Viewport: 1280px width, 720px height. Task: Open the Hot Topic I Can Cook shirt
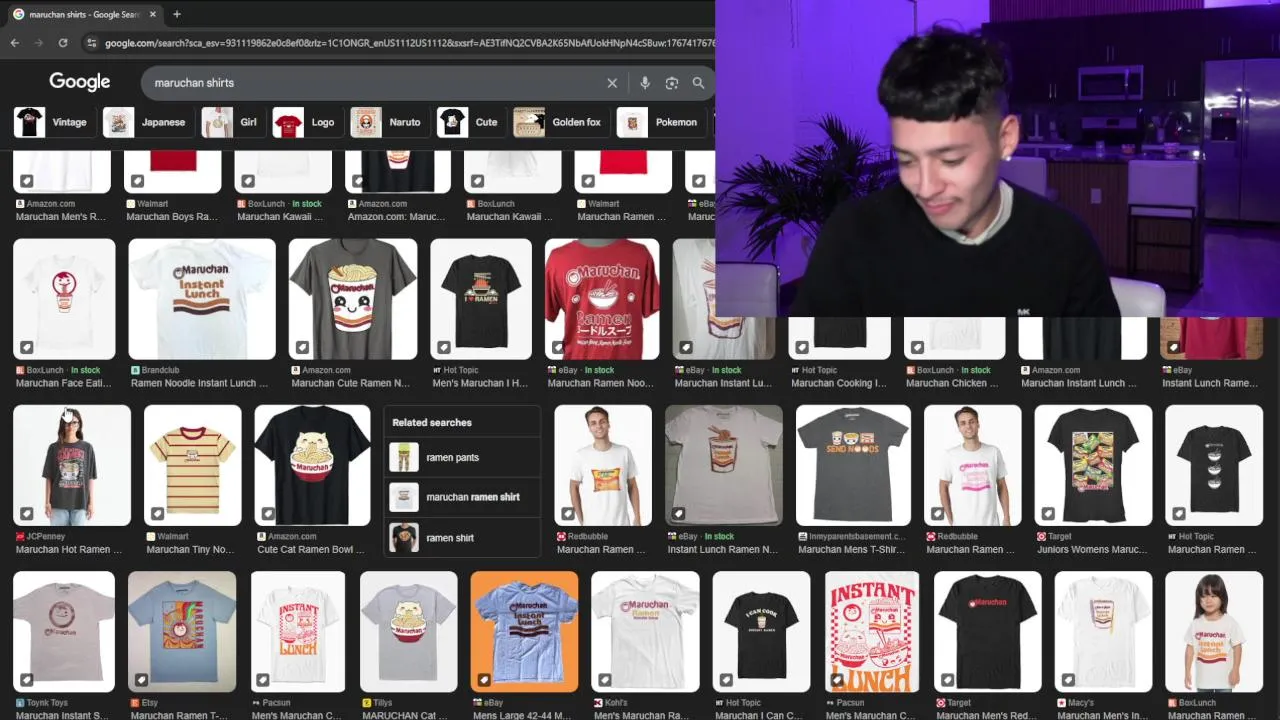(x=761, y=631)
